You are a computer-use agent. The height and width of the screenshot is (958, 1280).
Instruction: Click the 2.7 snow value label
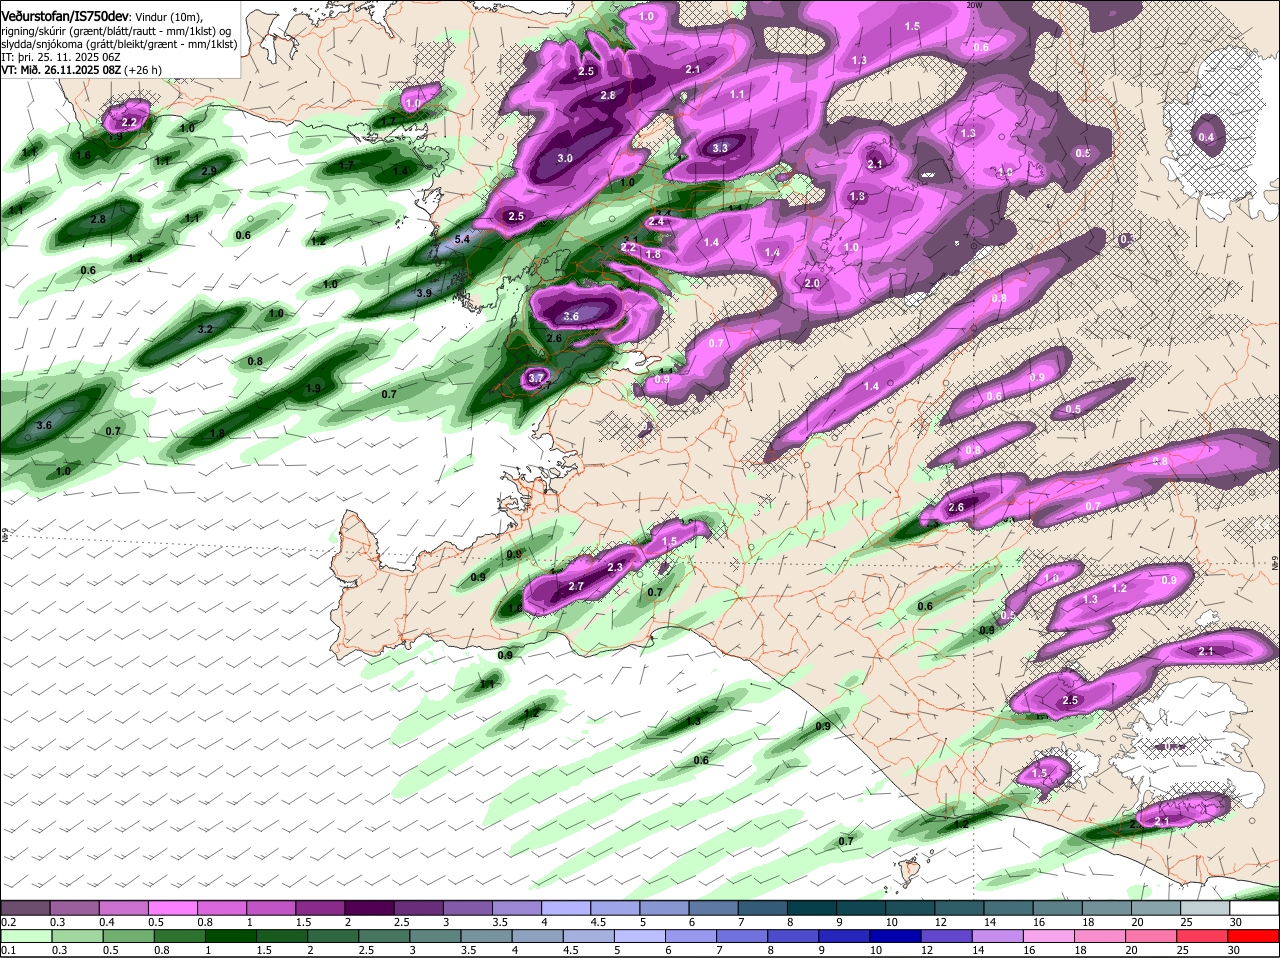click(x=576, y=586)
